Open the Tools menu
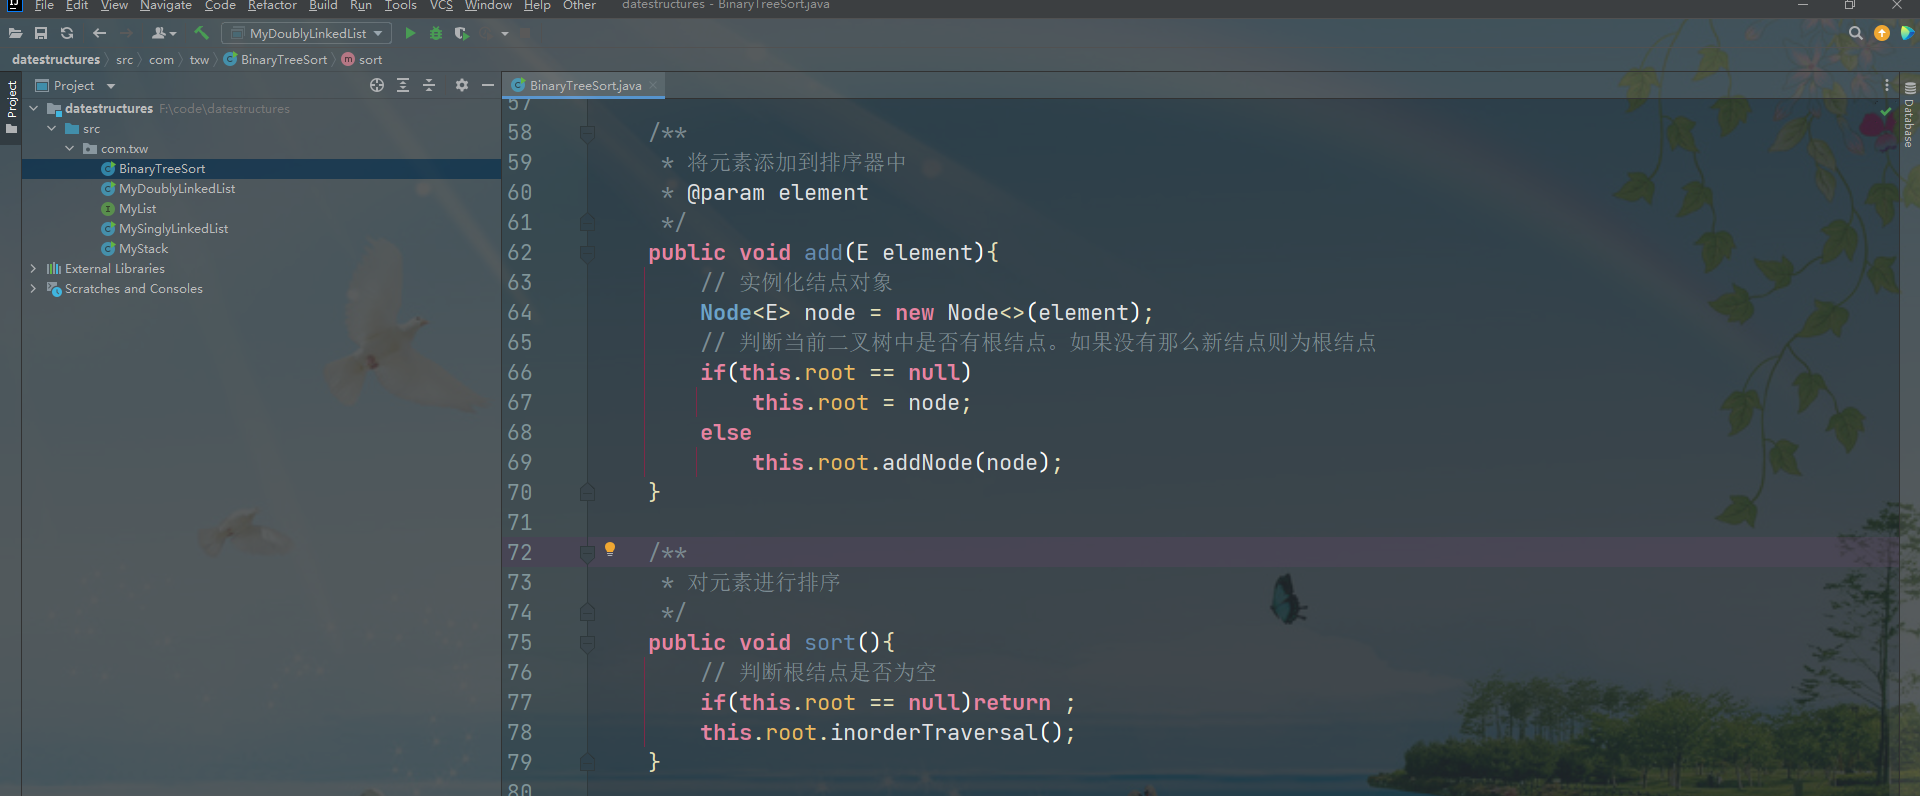This screenshot has width=1920, height=796. (401, 5)
